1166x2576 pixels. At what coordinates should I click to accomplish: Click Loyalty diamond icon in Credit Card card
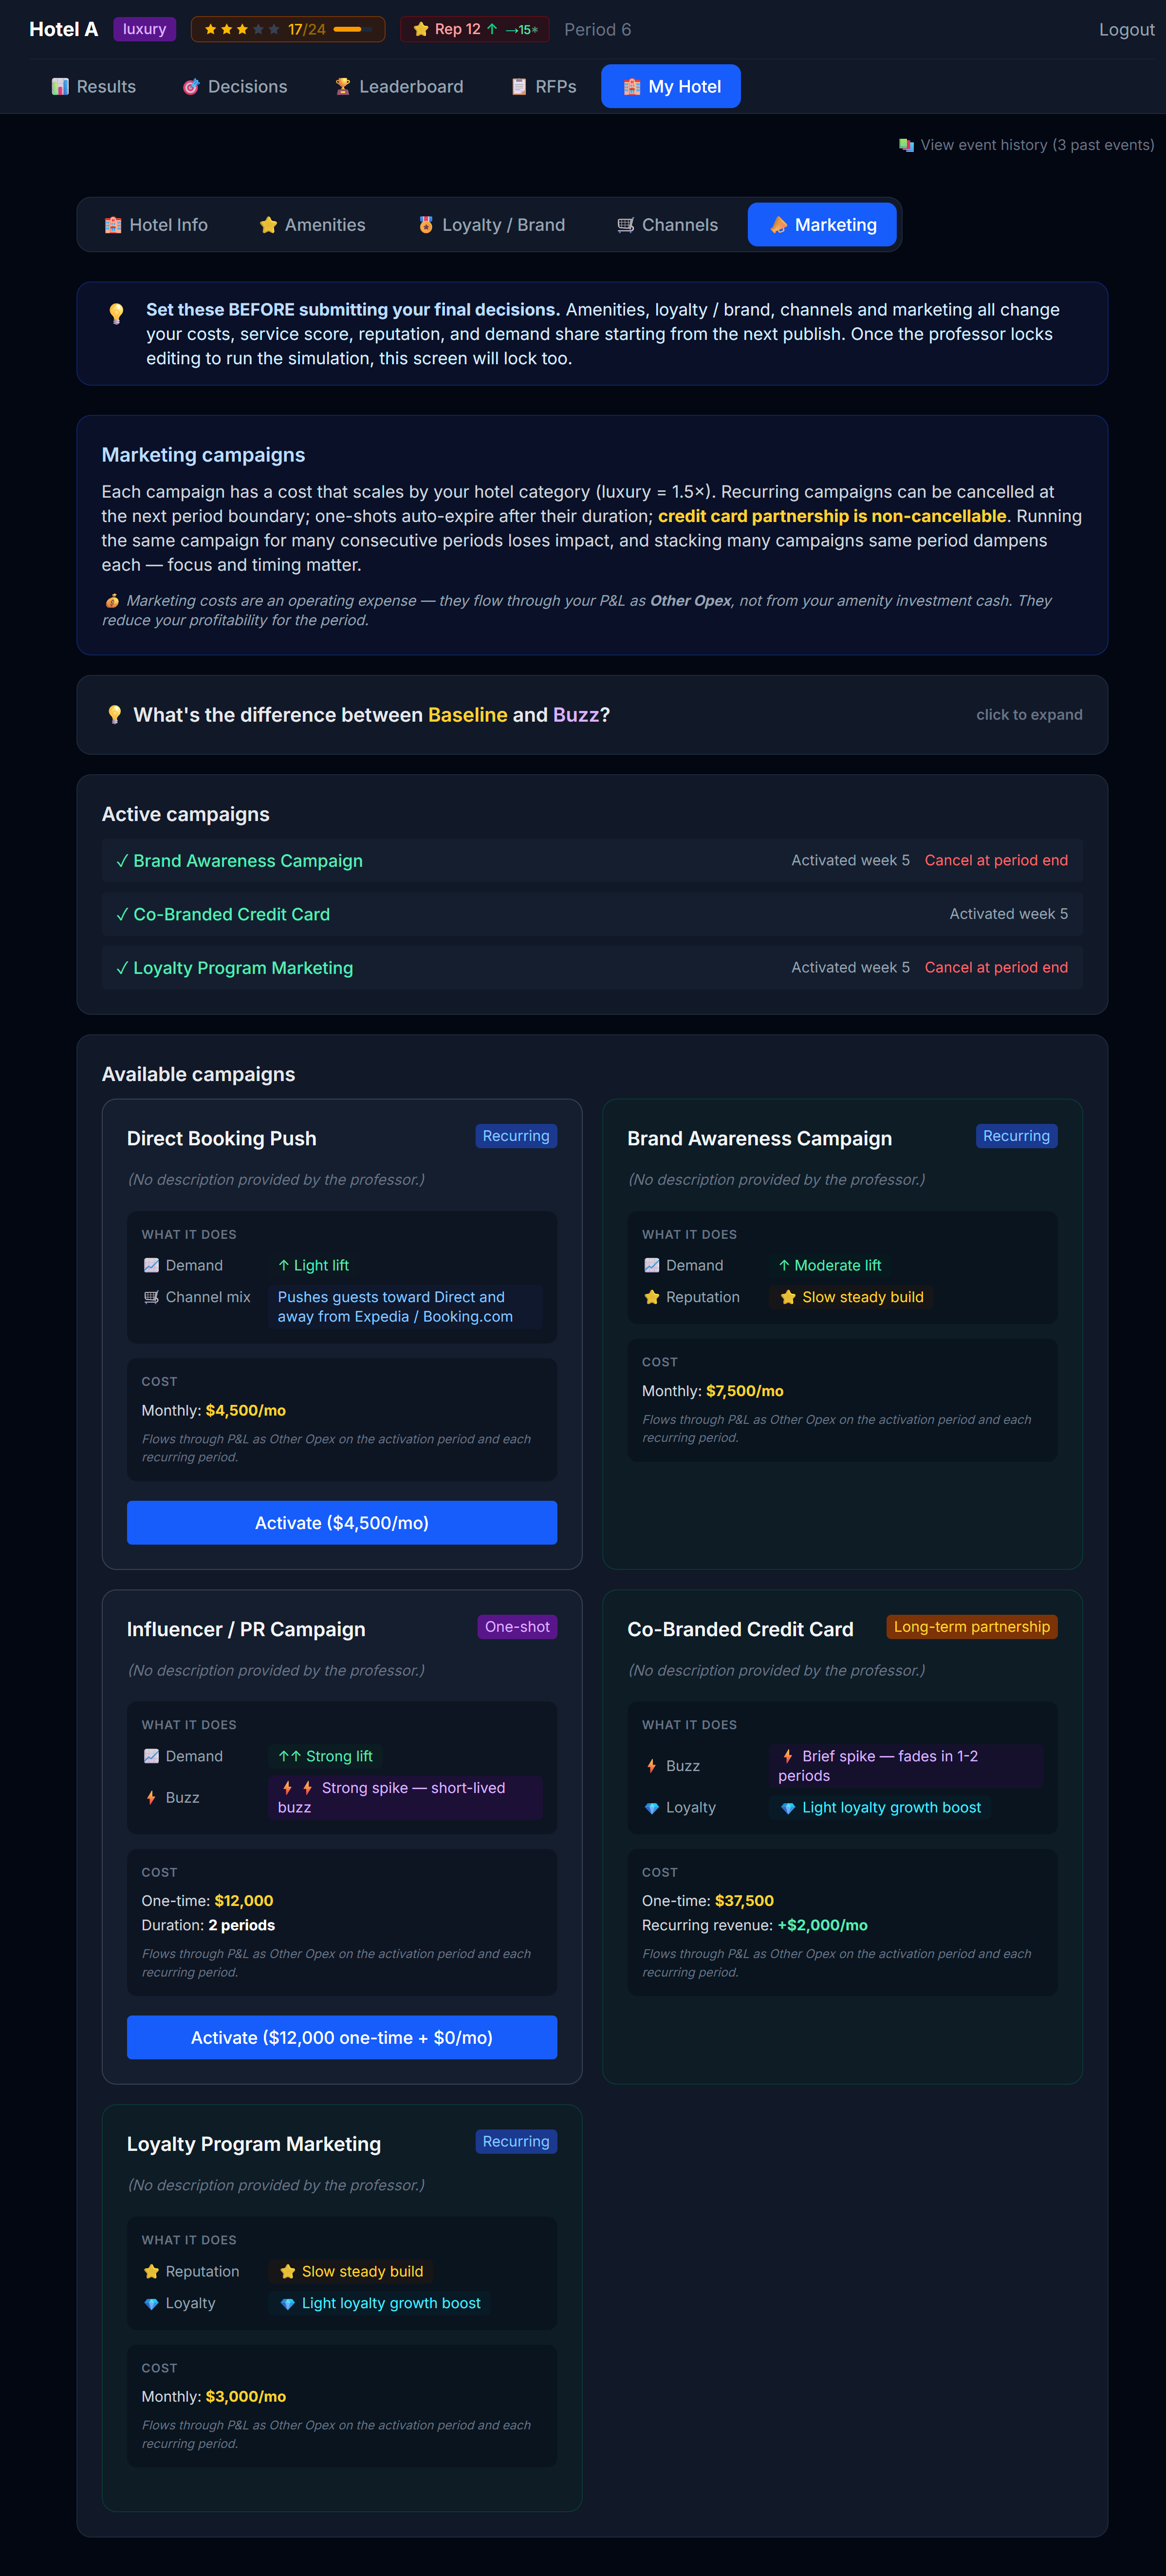point(652,1808)
